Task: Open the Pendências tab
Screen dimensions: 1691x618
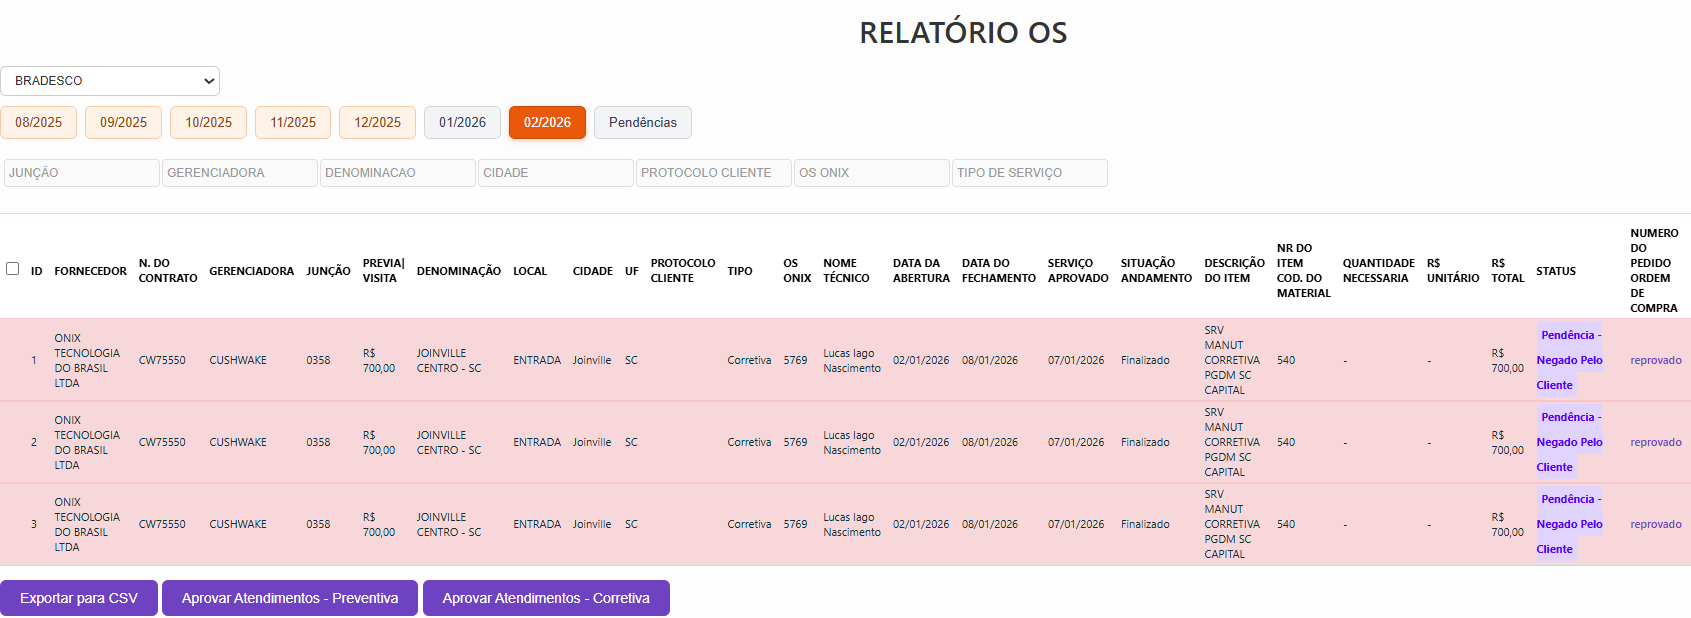Action: [643, 122]
